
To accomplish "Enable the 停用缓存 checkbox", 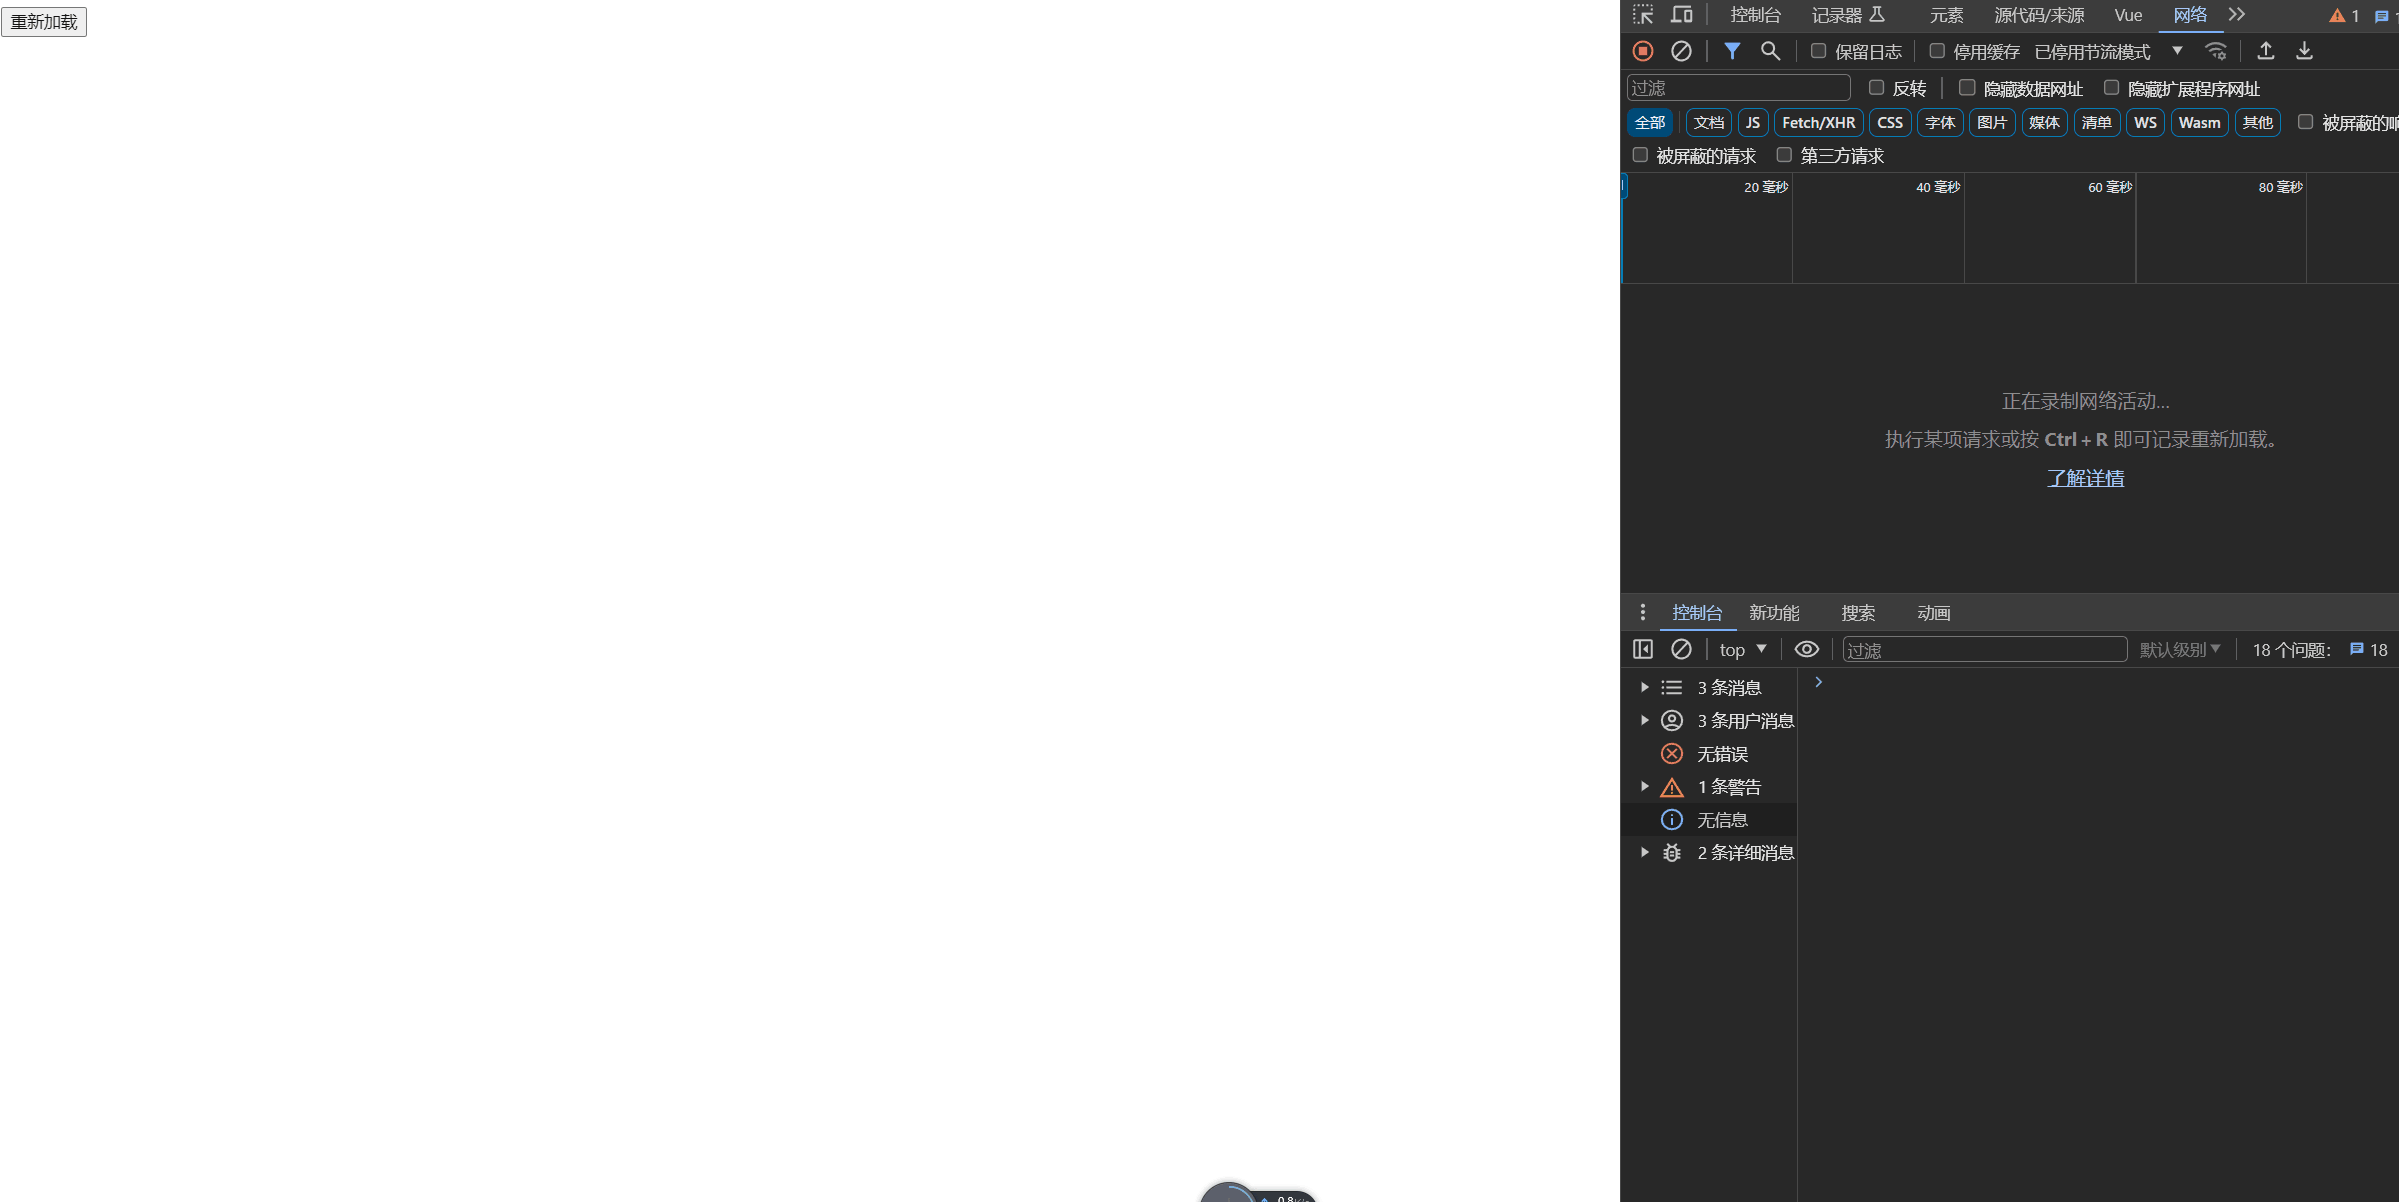I will click(1937, 51).
